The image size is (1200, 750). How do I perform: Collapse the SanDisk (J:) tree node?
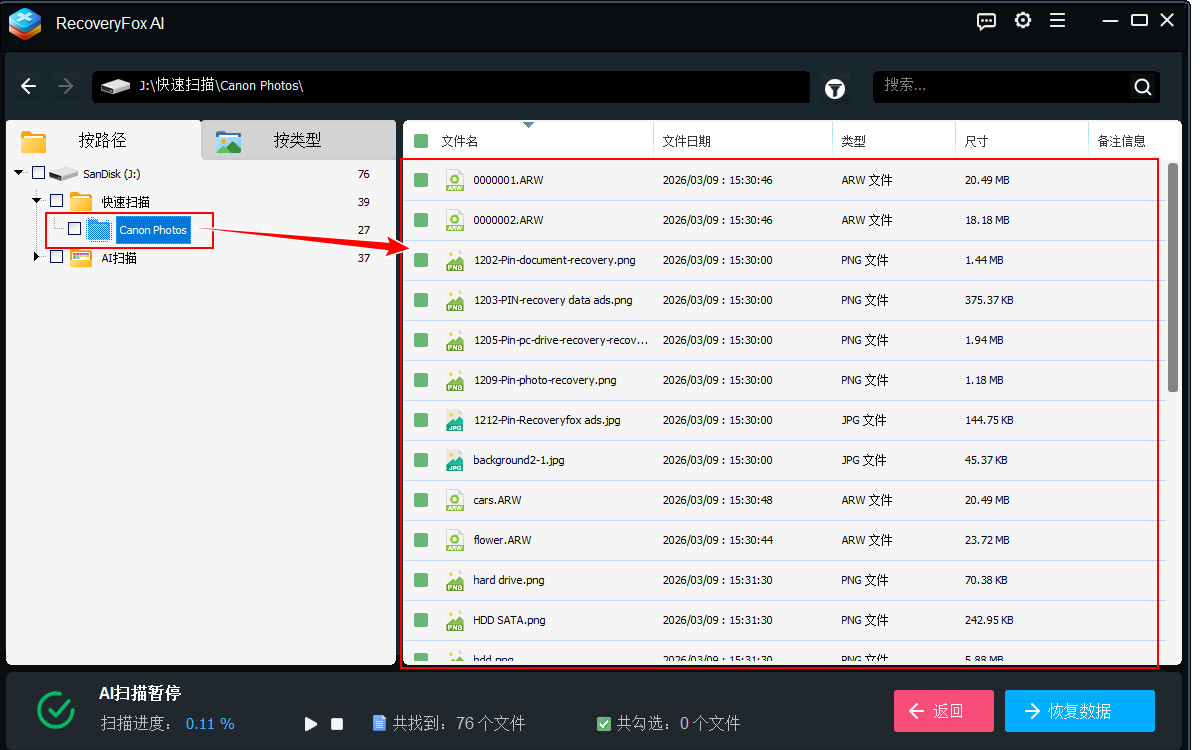click(x=19, y=173)
